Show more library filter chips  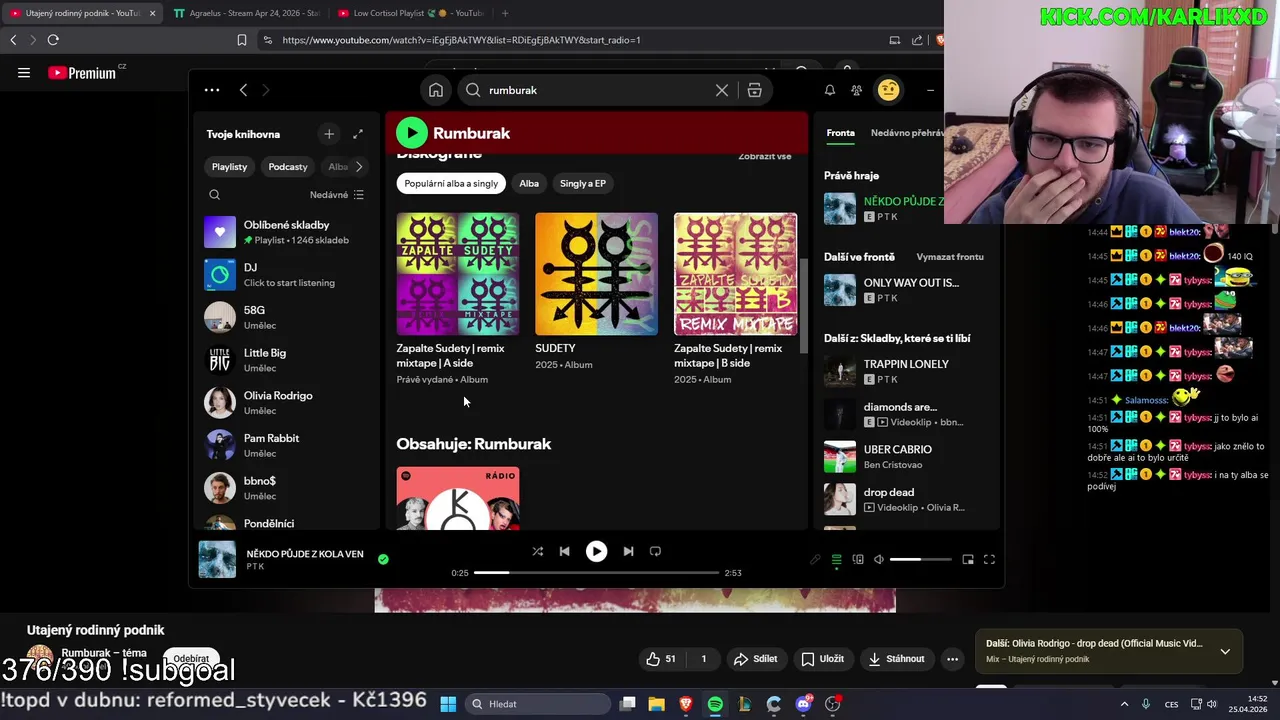pyautogui.click(x=359, y=167)
